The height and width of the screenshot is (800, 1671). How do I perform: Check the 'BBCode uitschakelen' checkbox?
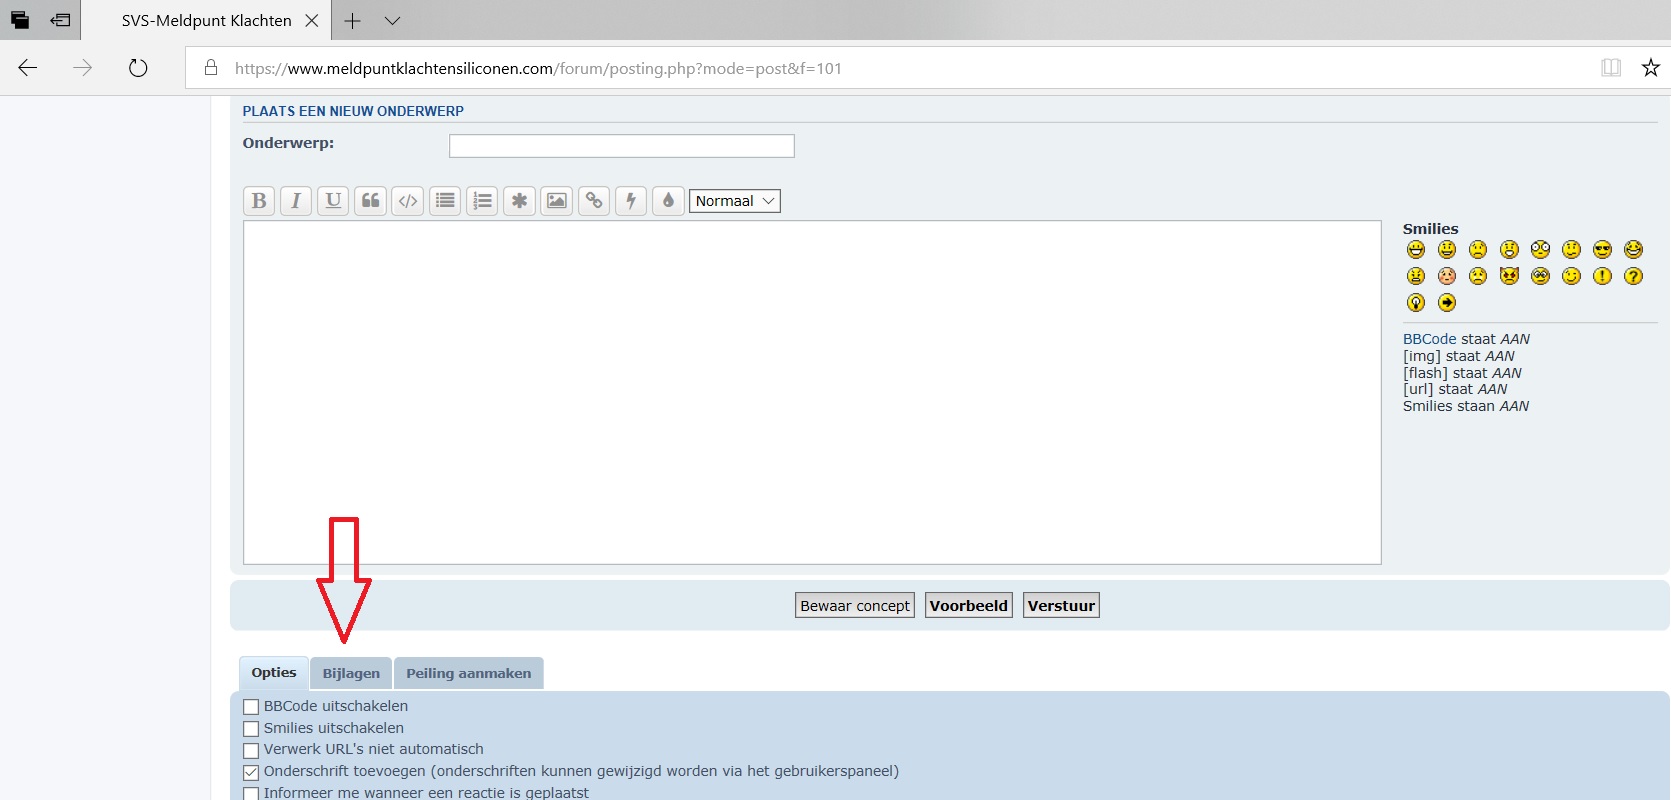click(x=251, y=707)
